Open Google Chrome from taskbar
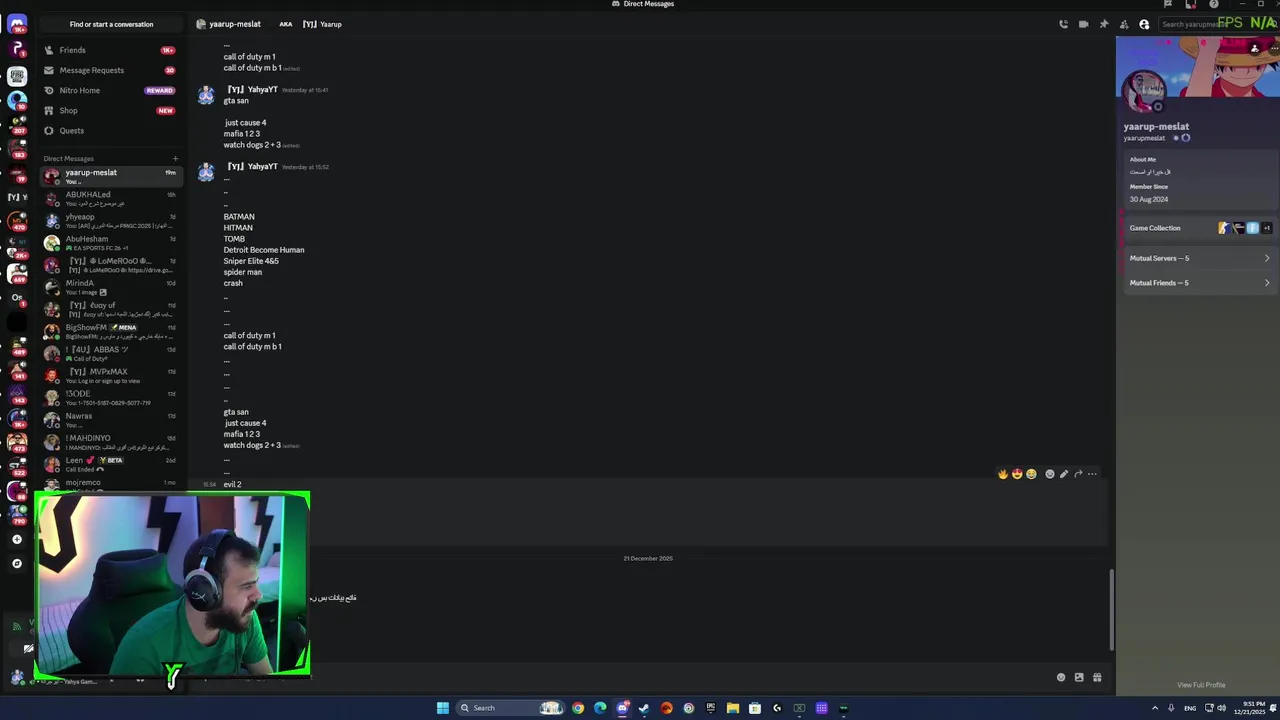 [578, 708]
